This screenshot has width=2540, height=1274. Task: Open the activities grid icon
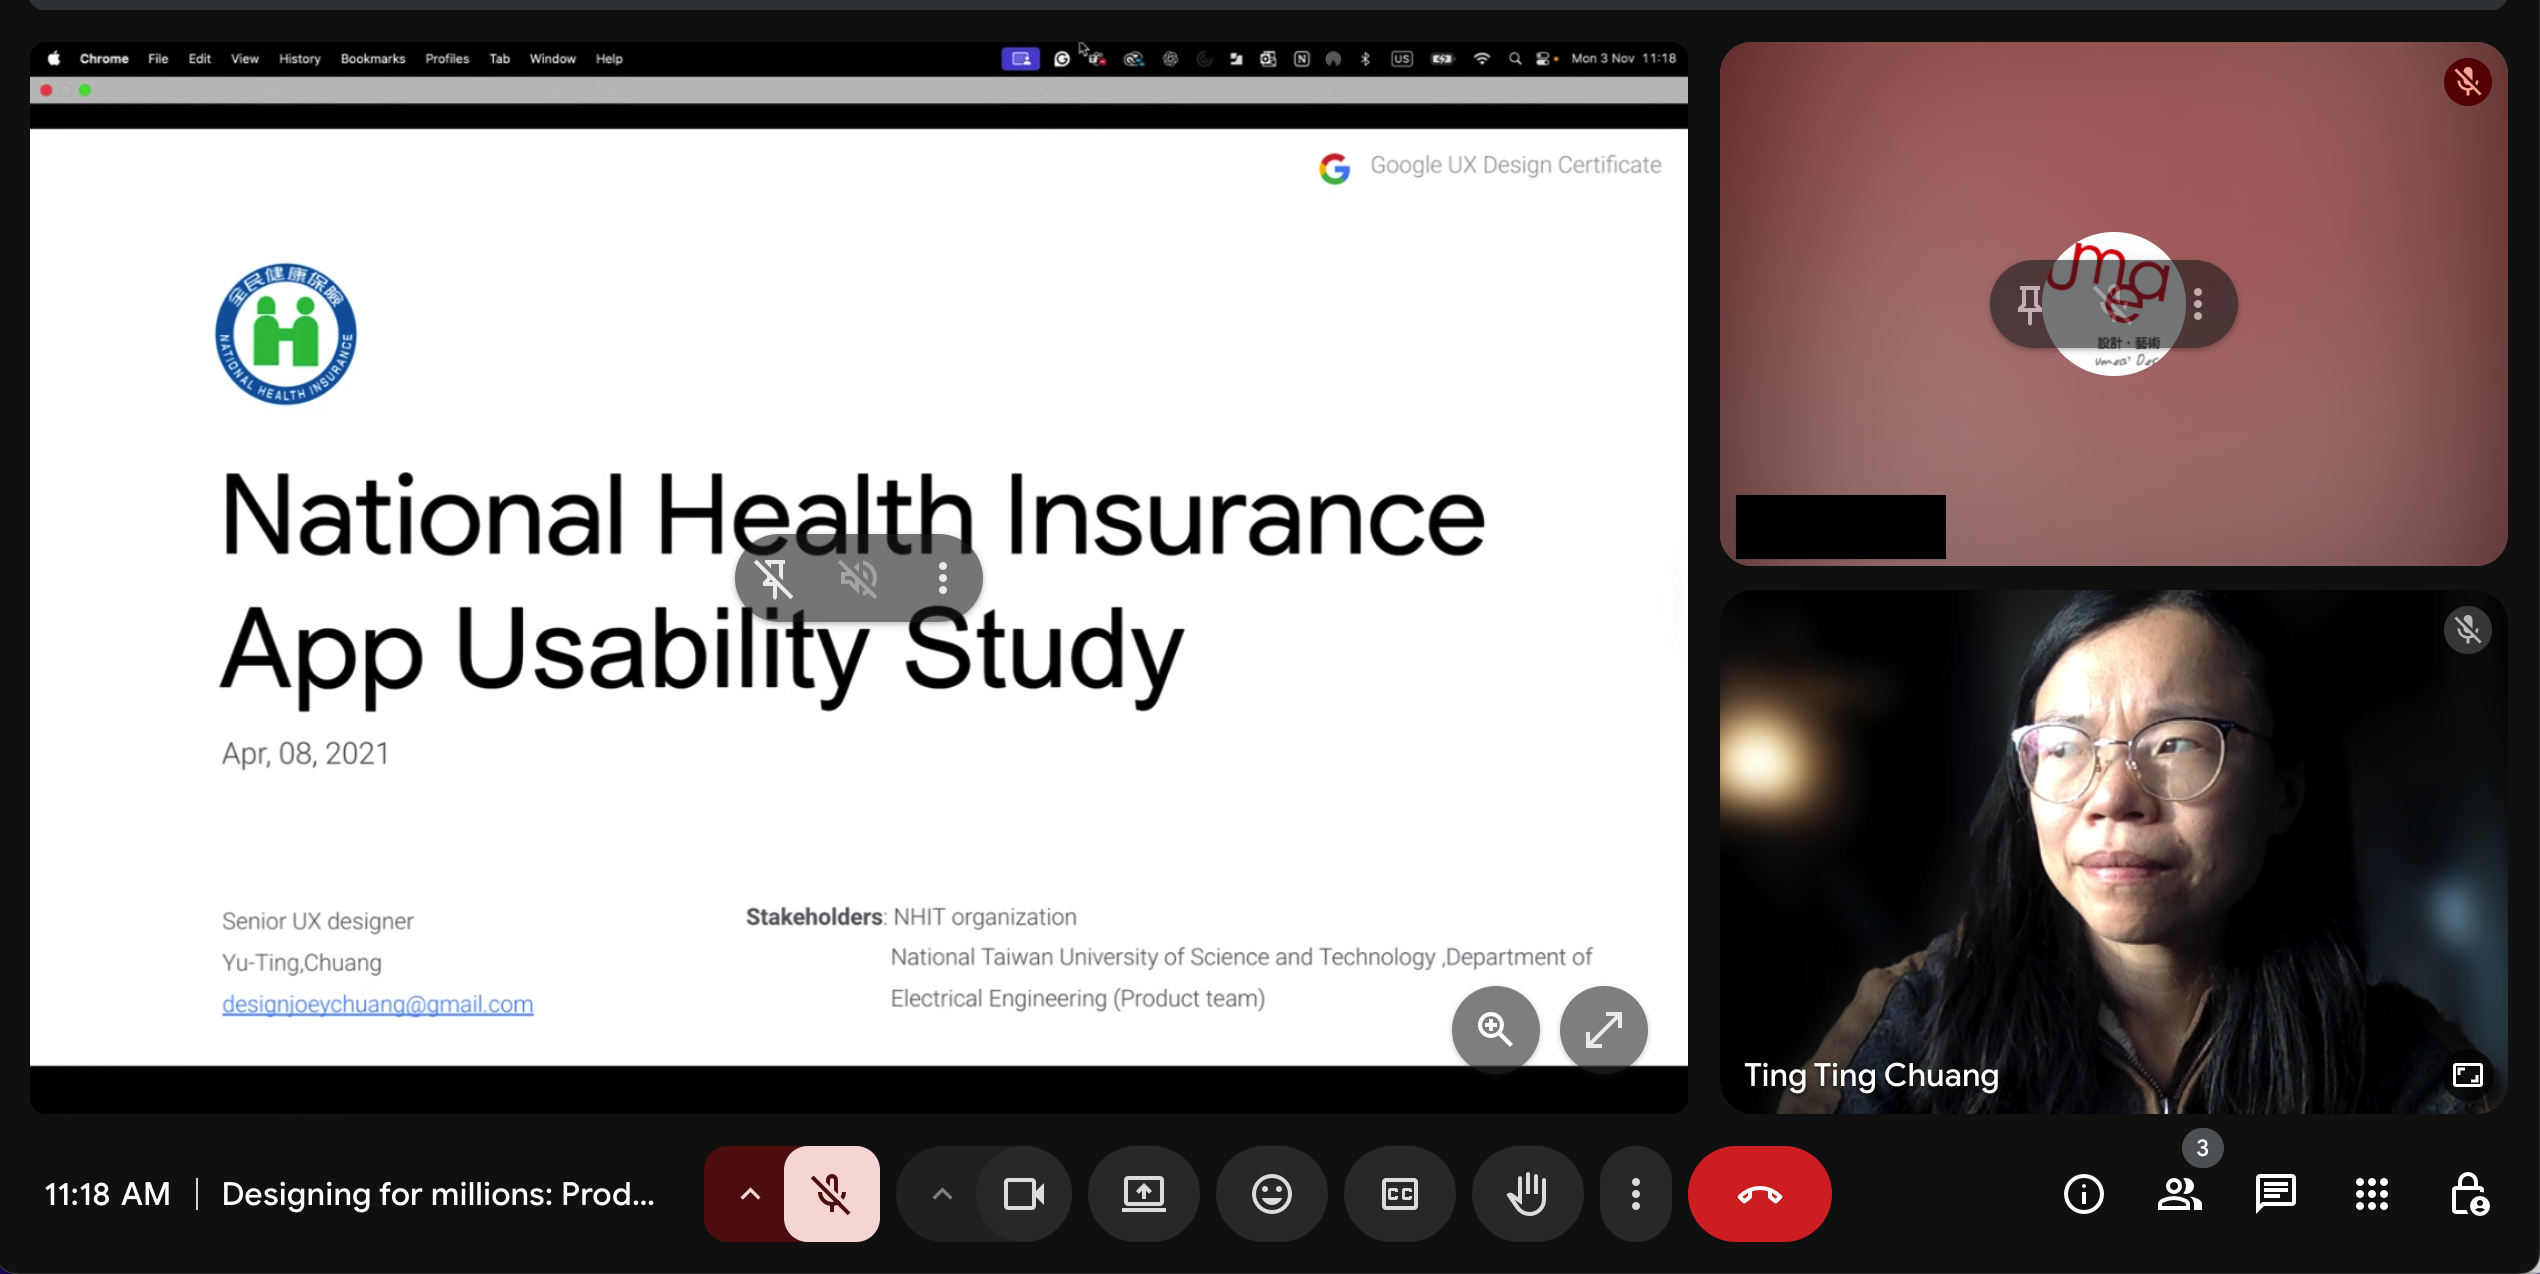click(x=2371, y=1193)
